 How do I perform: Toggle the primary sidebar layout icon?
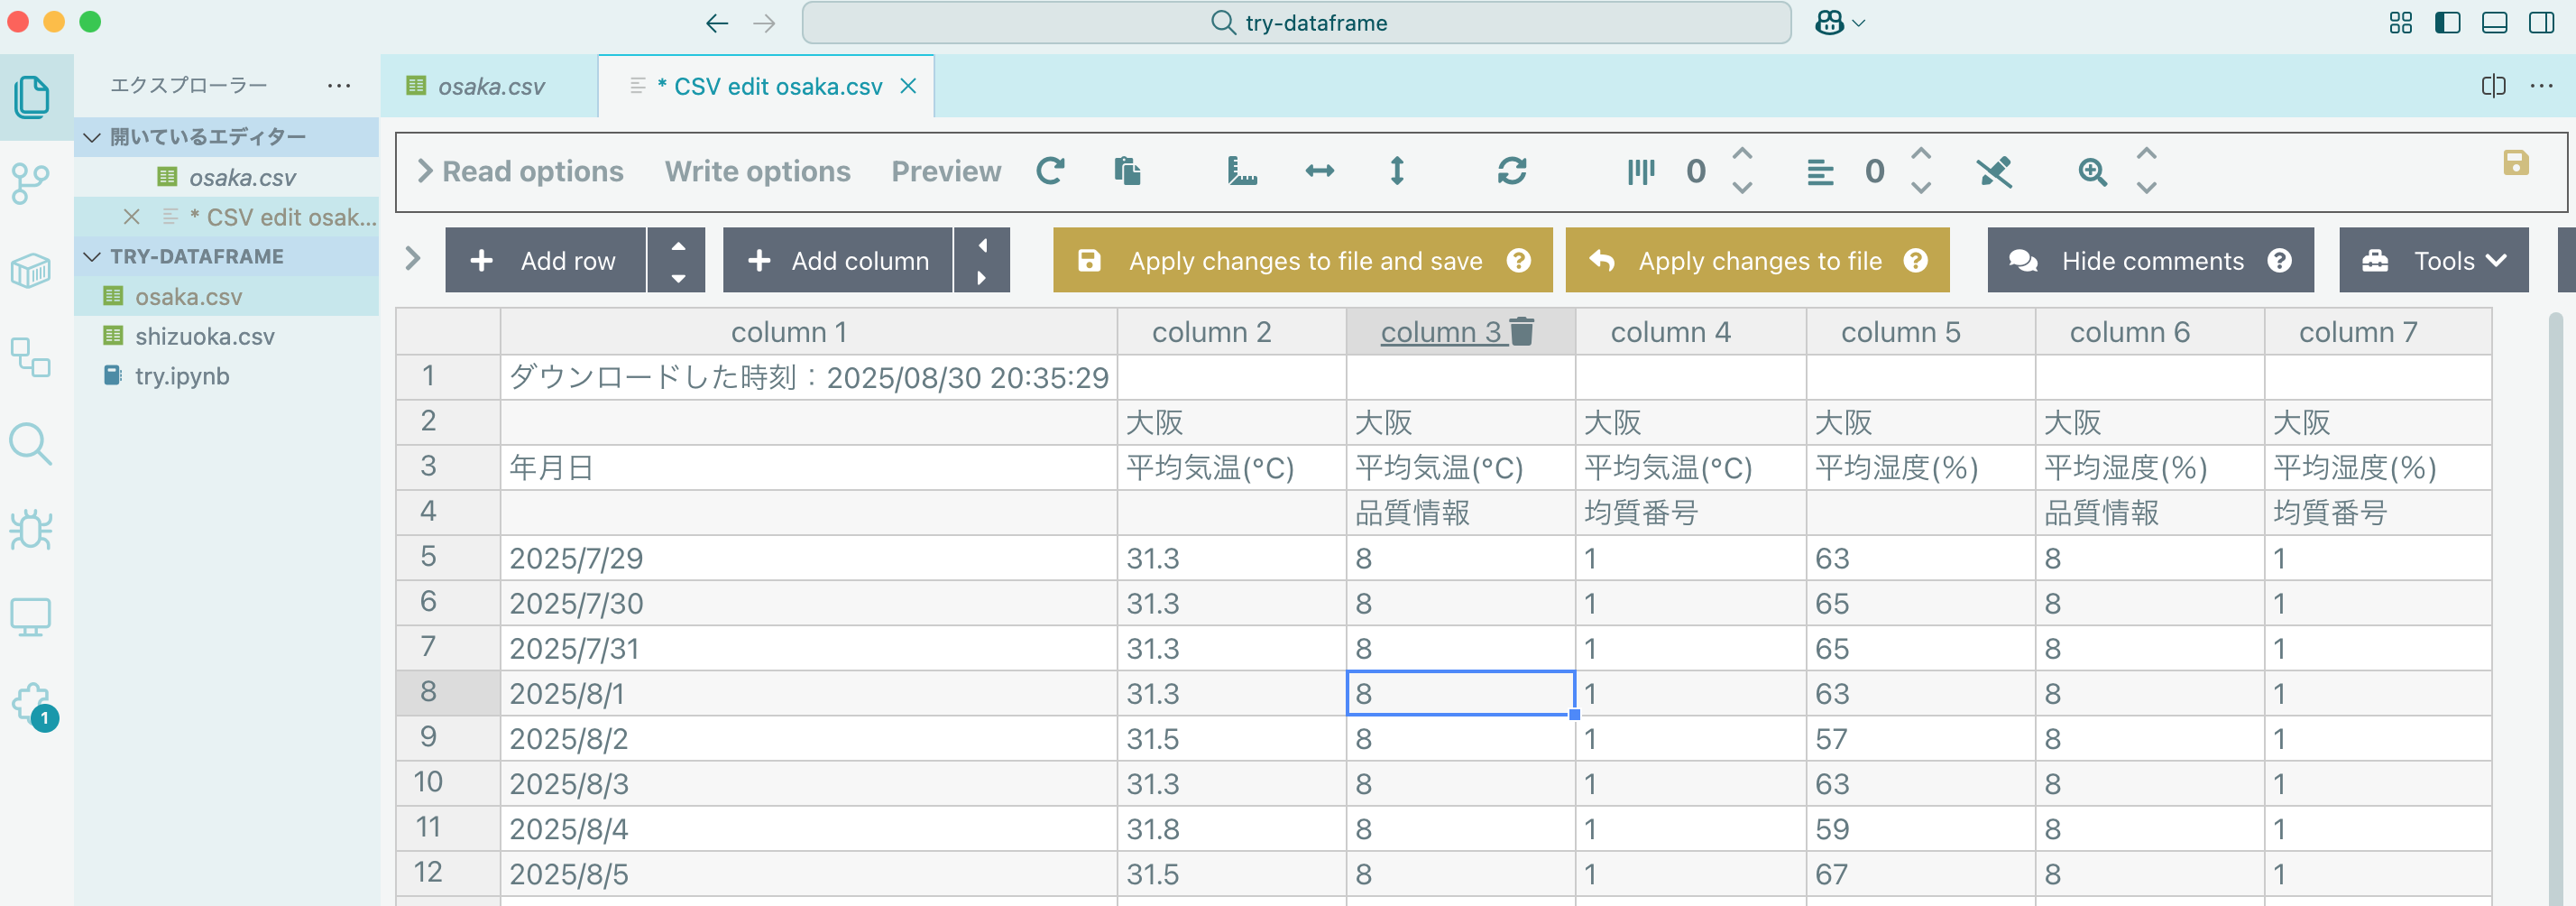pos(2447,22)
